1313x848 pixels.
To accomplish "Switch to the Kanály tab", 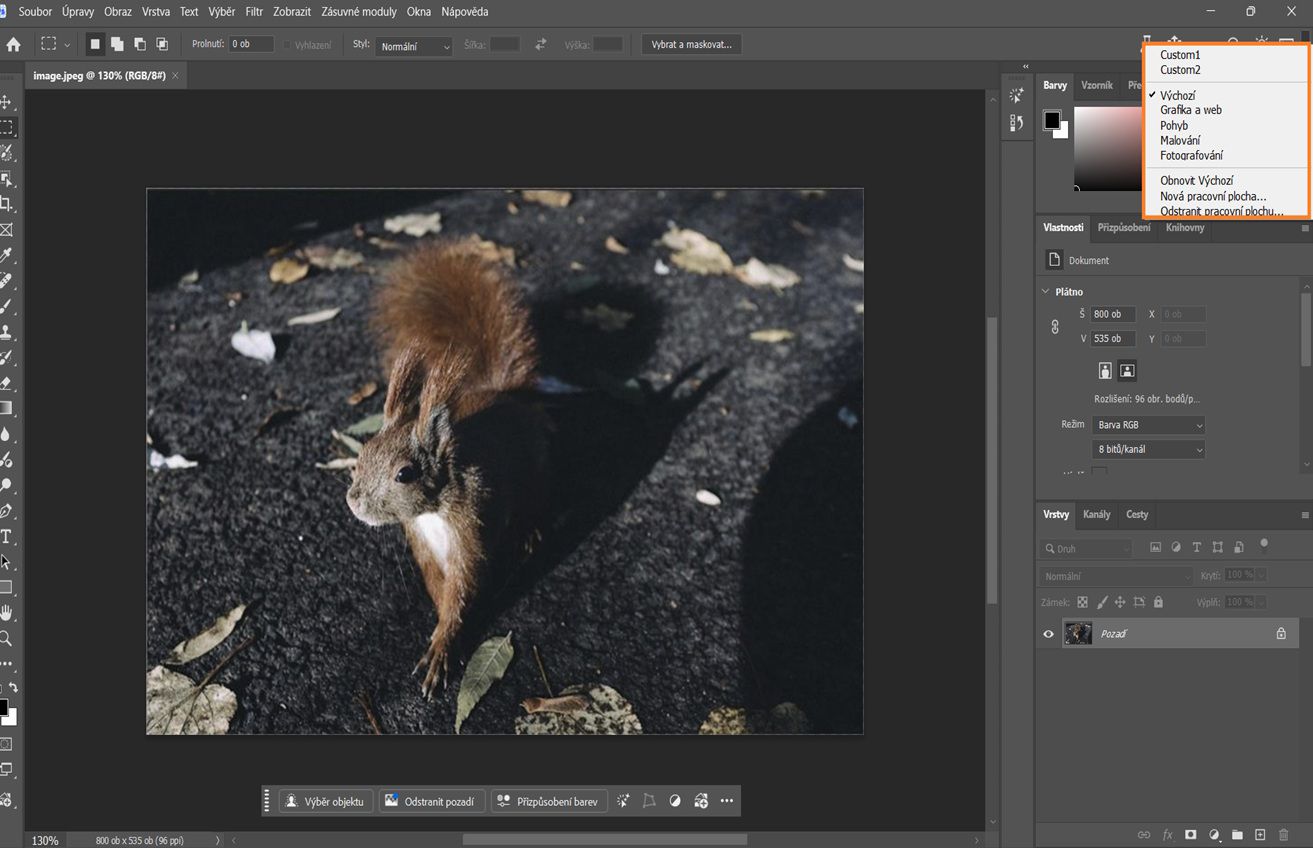I will pyautogui.click(x=1096, y=514).
